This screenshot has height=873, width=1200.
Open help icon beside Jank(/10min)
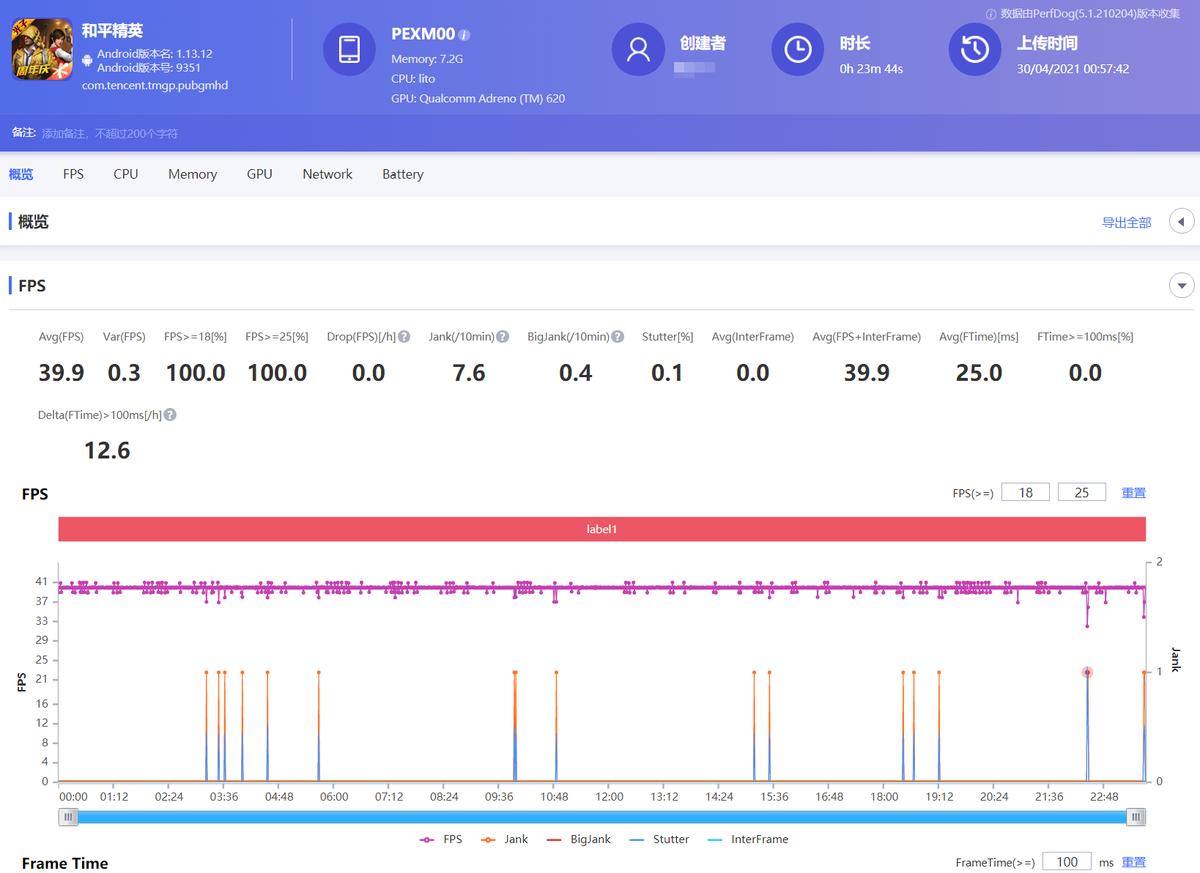pos(502,337)
